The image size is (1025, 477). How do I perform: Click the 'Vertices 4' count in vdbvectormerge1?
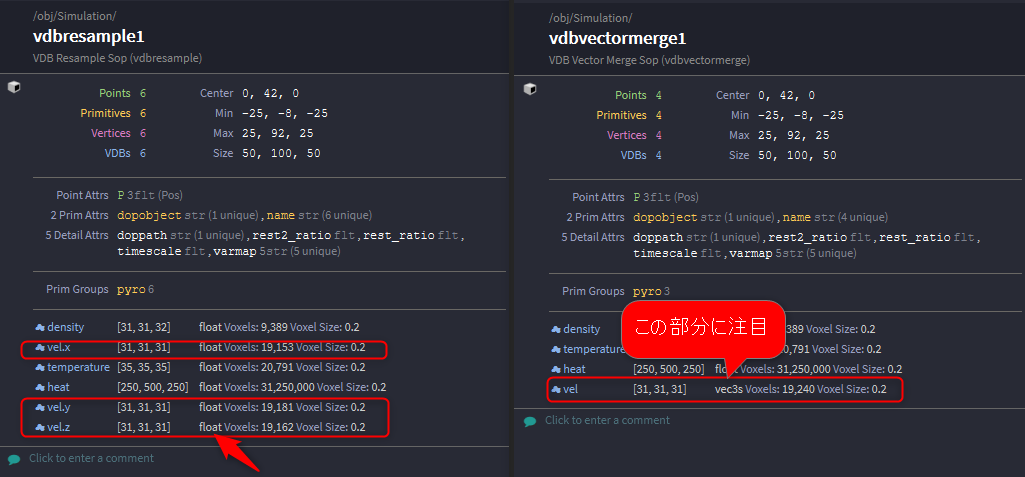point(634,135)
